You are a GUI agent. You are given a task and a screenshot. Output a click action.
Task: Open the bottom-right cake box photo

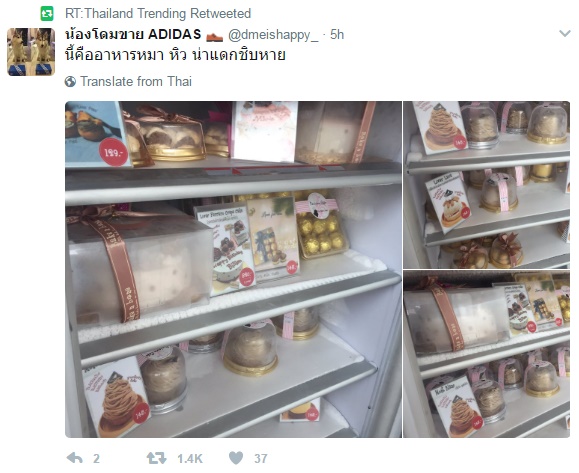[486, 354]
